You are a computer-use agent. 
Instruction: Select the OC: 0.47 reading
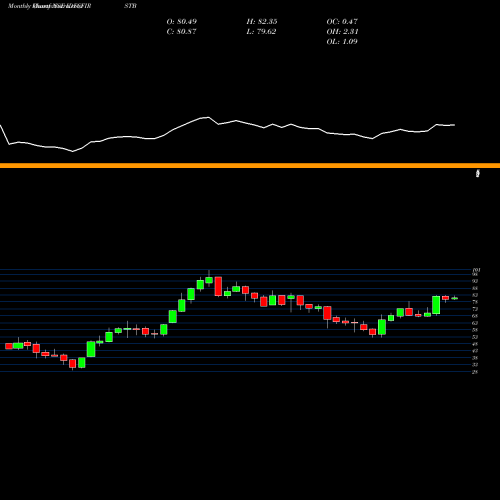pos(342,22)
